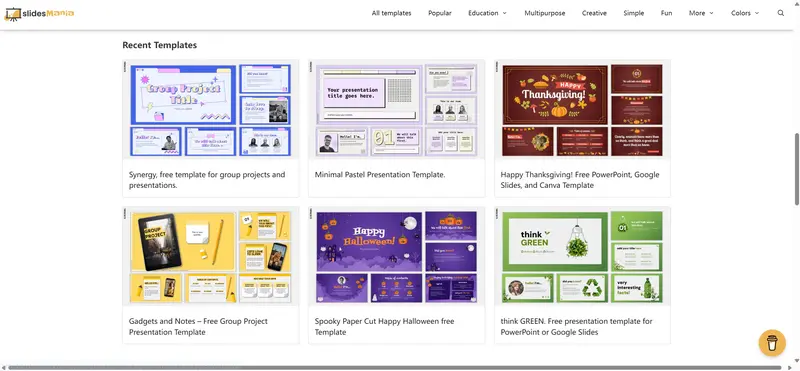Open think GREEN template title link
This screenshot has height=371, width=800.
coord(576,327)
